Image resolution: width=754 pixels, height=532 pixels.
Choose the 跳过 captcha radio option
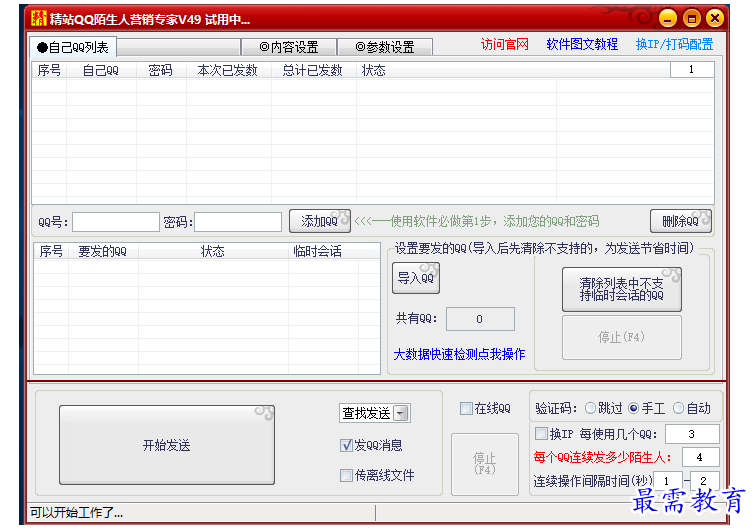coord(590,408)
